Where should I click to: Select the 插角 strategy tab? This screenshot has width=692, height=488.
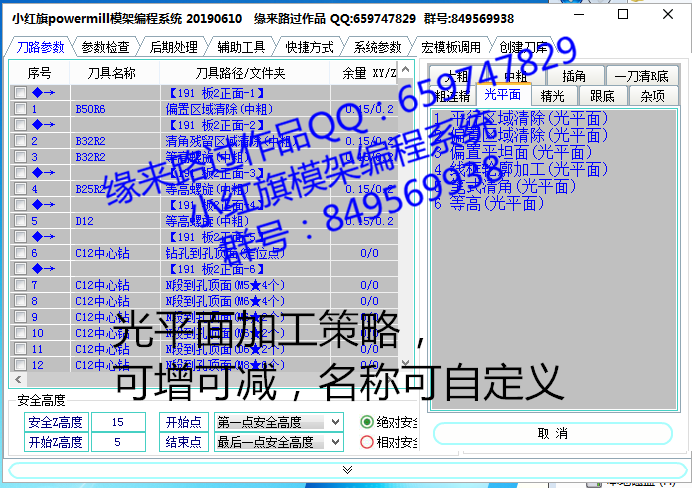[x=574, y=76]
